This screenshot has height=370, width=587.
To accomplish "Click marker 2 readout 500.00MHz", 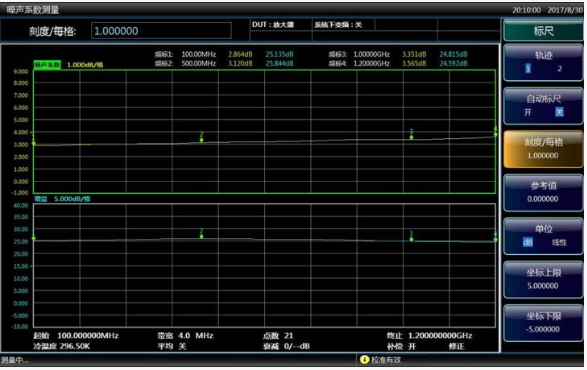I will pos(199,63).
